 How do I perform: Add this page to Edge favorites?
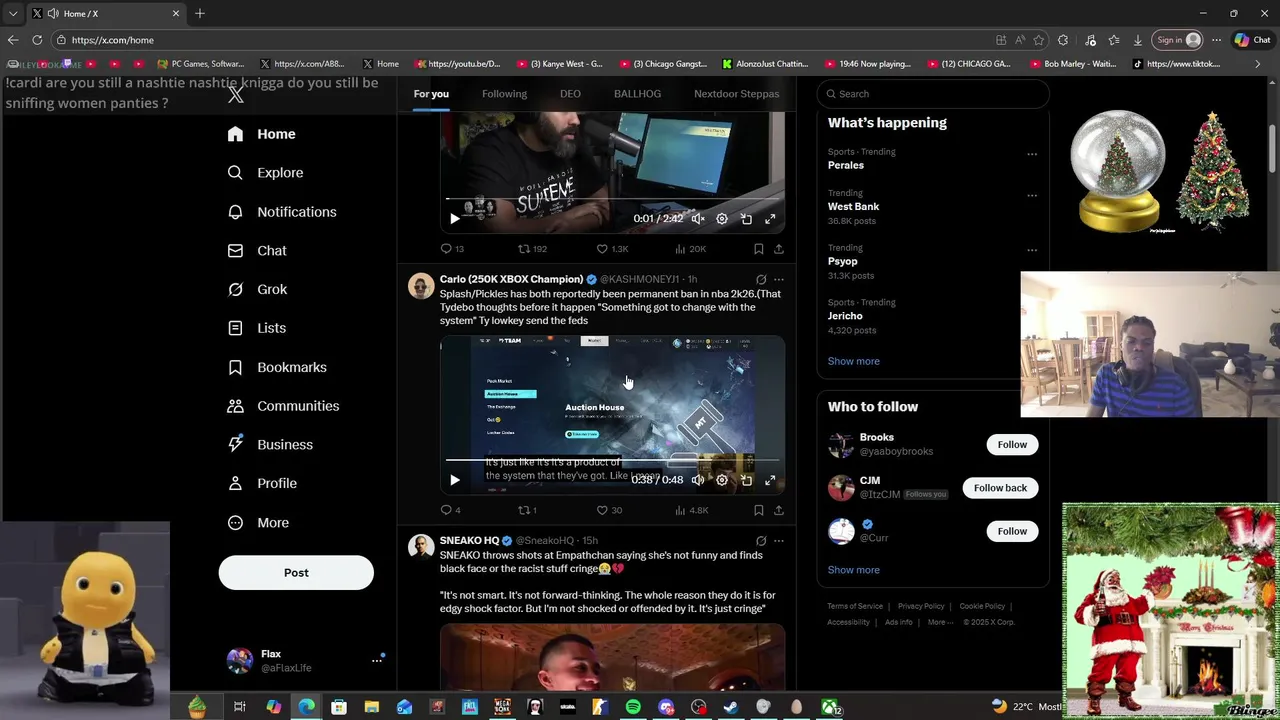click(x=1038, y=40)
